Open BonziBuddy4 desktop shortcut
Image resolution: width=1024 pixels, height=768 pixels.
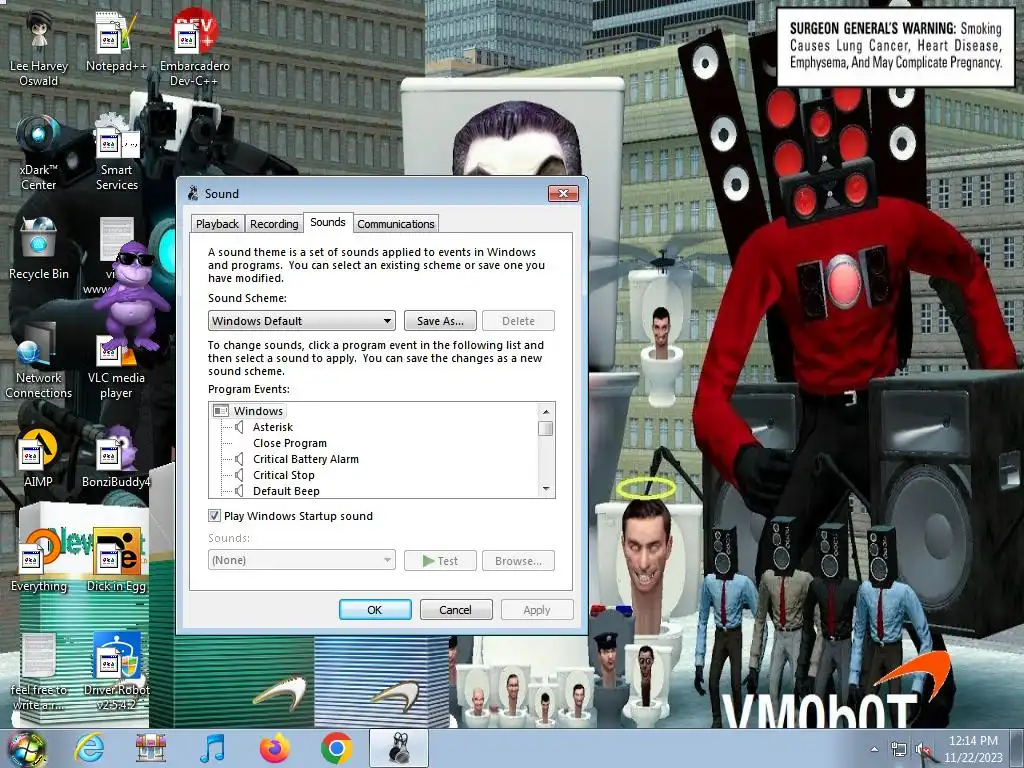116,458
